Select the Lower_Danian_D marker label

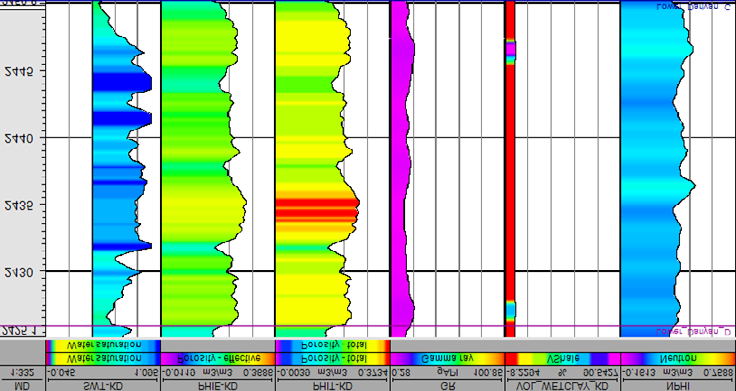(693, 331)
